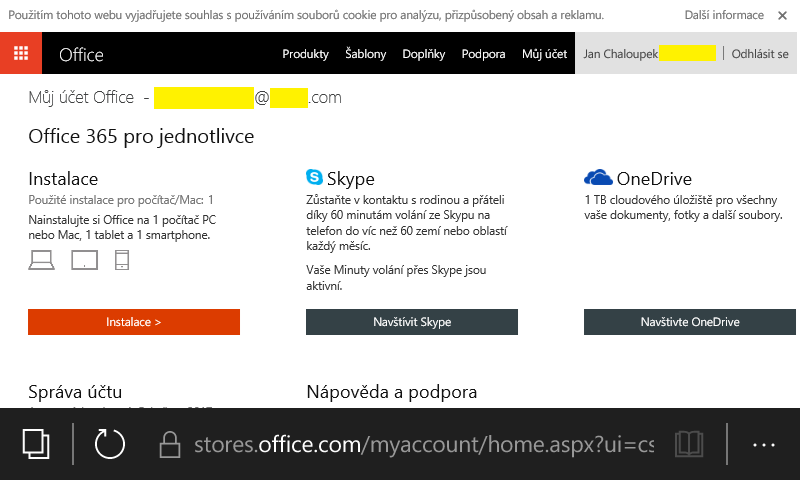Click the Skype logo icon
This screenshot has height=480, width=800.
pyautogui.click(x=314, y=177)
